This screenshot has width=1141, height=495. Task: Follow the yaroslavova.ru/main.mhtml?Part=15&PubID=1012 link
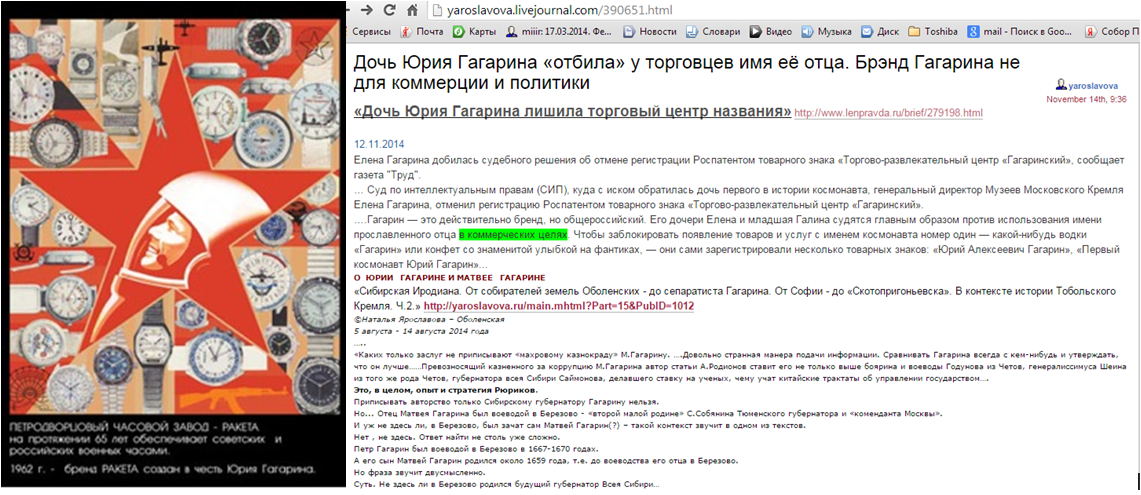coord(559,306)
